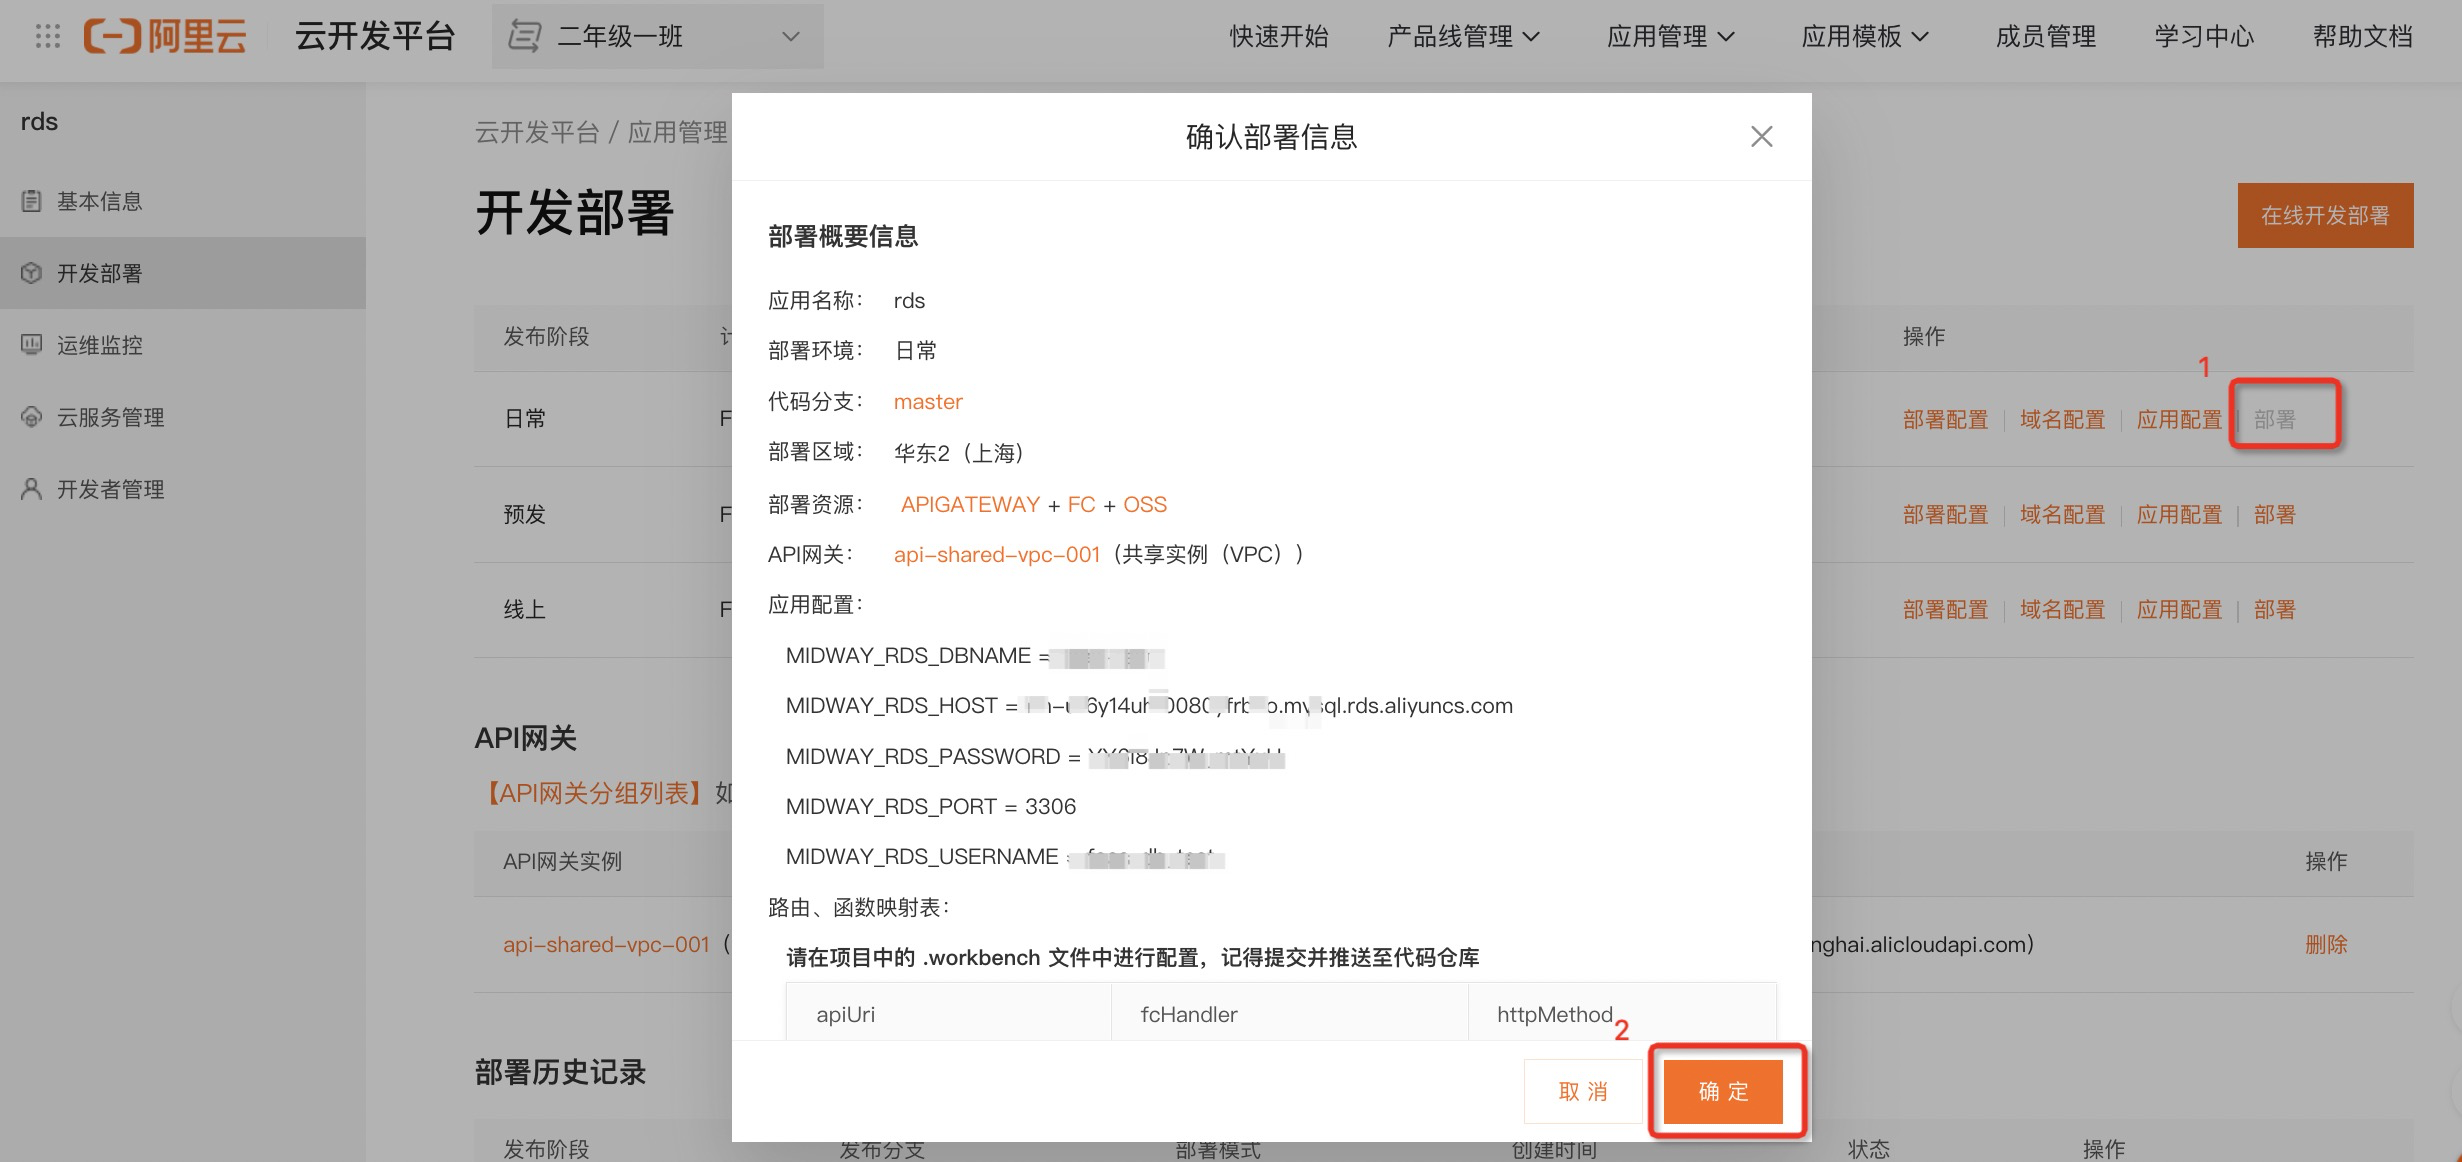Open the grid apps launcher icon
2462x1162 pixels.
[x=47, y=37]
